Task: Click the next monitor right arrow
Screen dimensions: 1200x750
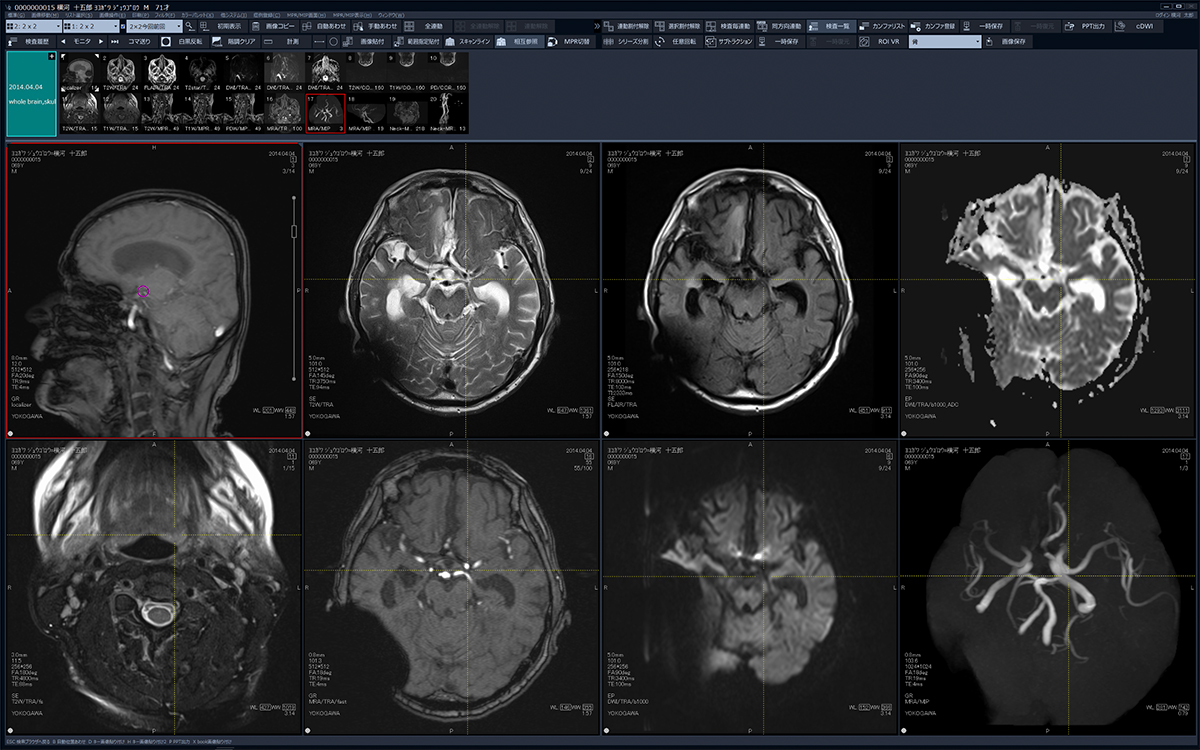Action: [101, 41]
